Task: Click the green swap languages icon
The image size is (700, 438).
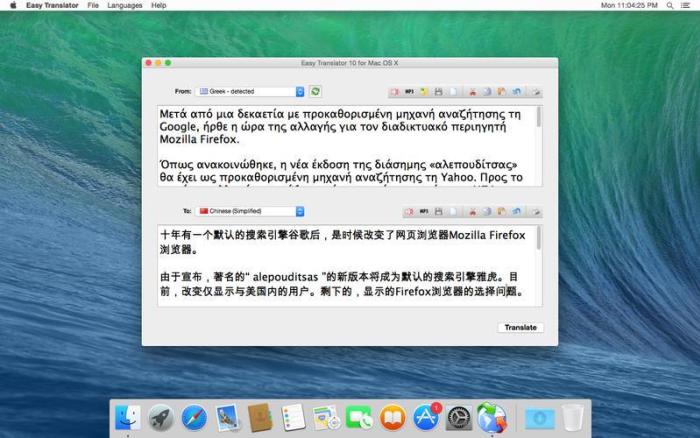Action: point(315,92)
